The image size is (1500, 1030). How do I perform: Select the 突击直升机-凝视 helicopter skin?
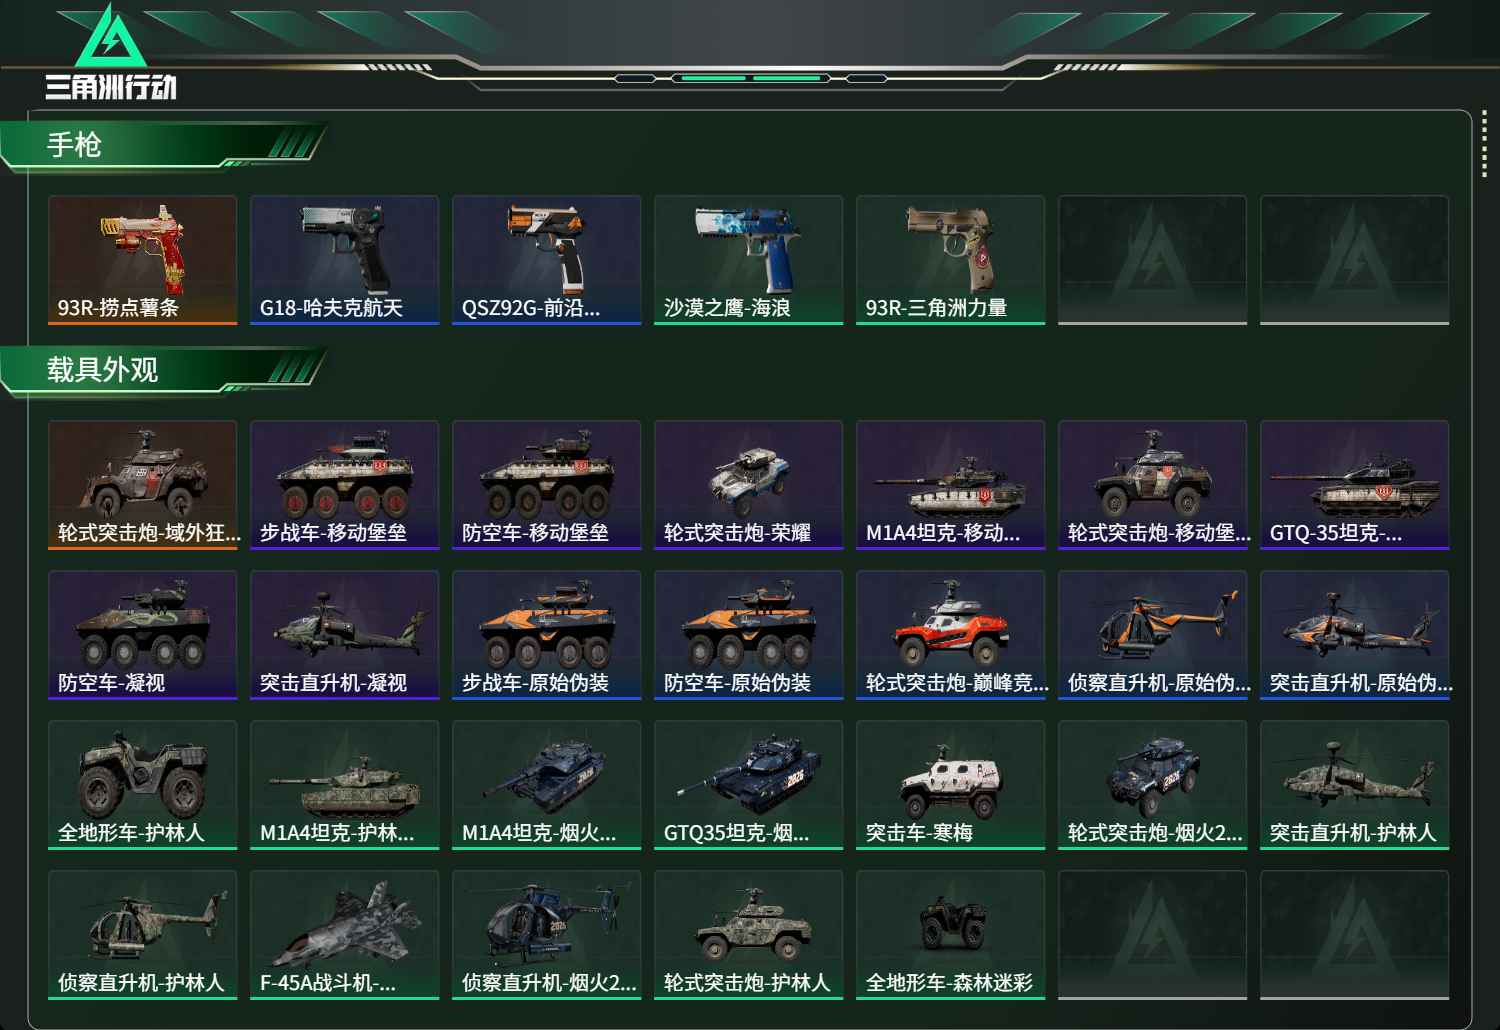[345, 635]
